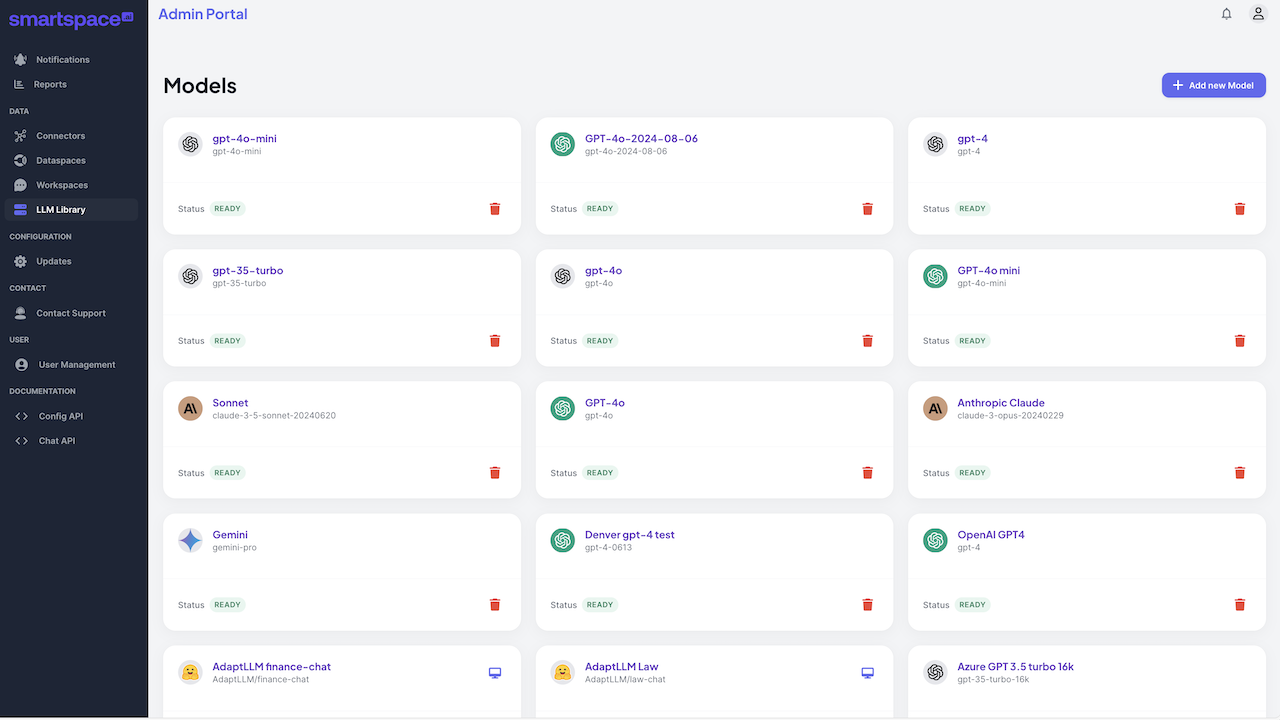Click trash icon on the gpt-4o card
1280x720 pixels.
(868, 341)
